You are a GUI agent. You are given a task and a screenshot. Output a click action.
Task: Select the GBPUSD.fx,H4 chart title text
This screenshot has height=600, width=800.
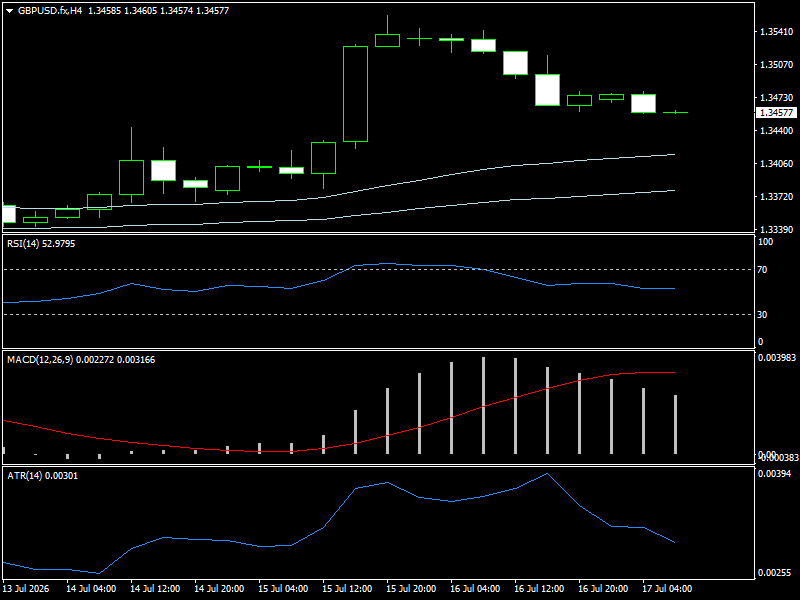point(50,11)
